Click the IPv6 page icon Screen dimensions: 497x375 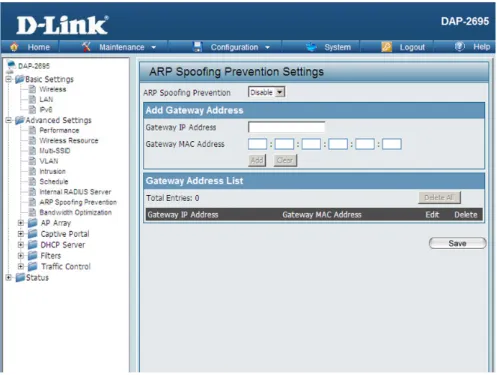pyautogui.click(x=32, y=110)
